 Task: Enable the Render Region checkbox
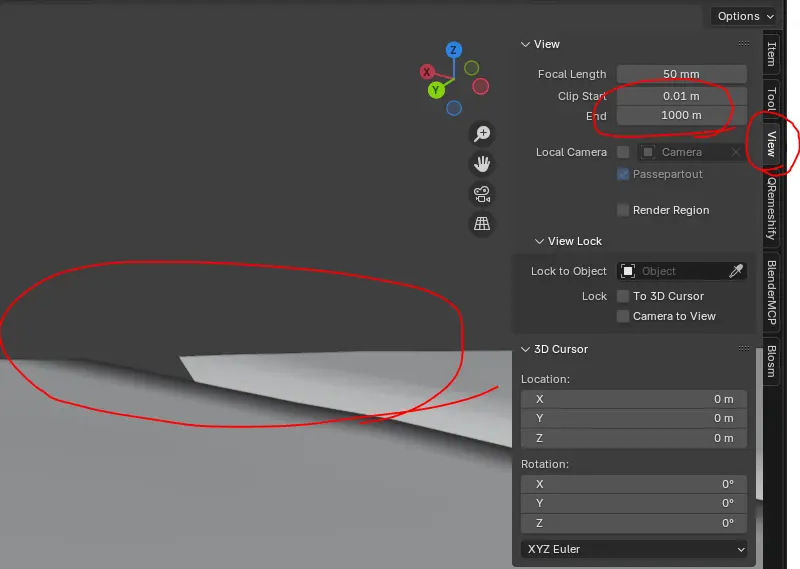[623, 210]
